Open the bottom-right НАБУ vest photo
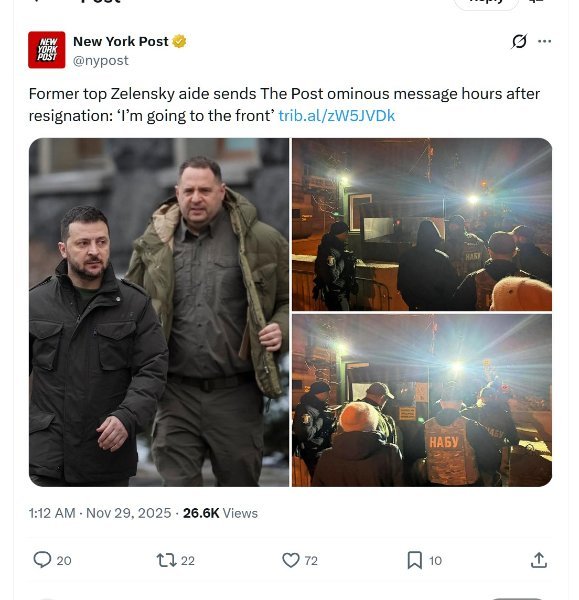Image resolution: width=579 pixels, height=600 pixels. tap(422, 400)
